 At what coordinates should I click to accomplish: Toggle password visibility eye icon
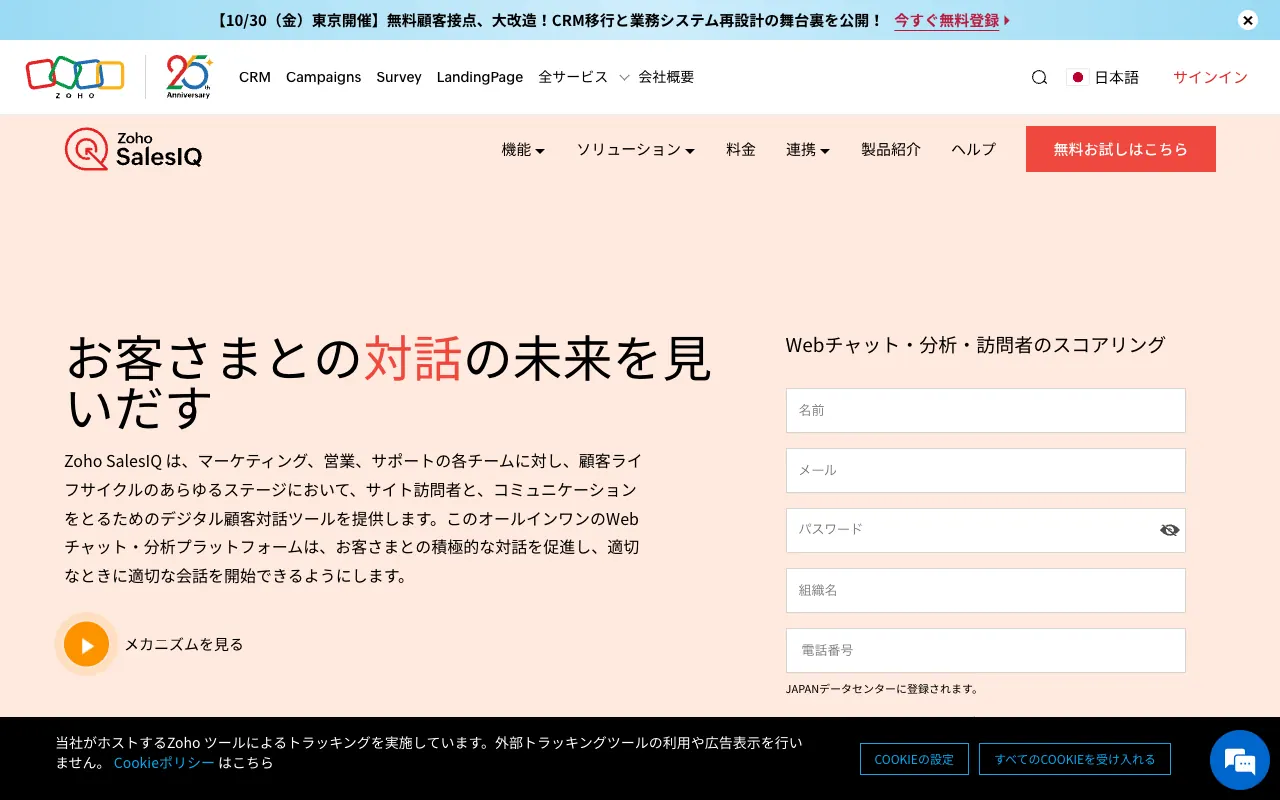coord(1169,530)
